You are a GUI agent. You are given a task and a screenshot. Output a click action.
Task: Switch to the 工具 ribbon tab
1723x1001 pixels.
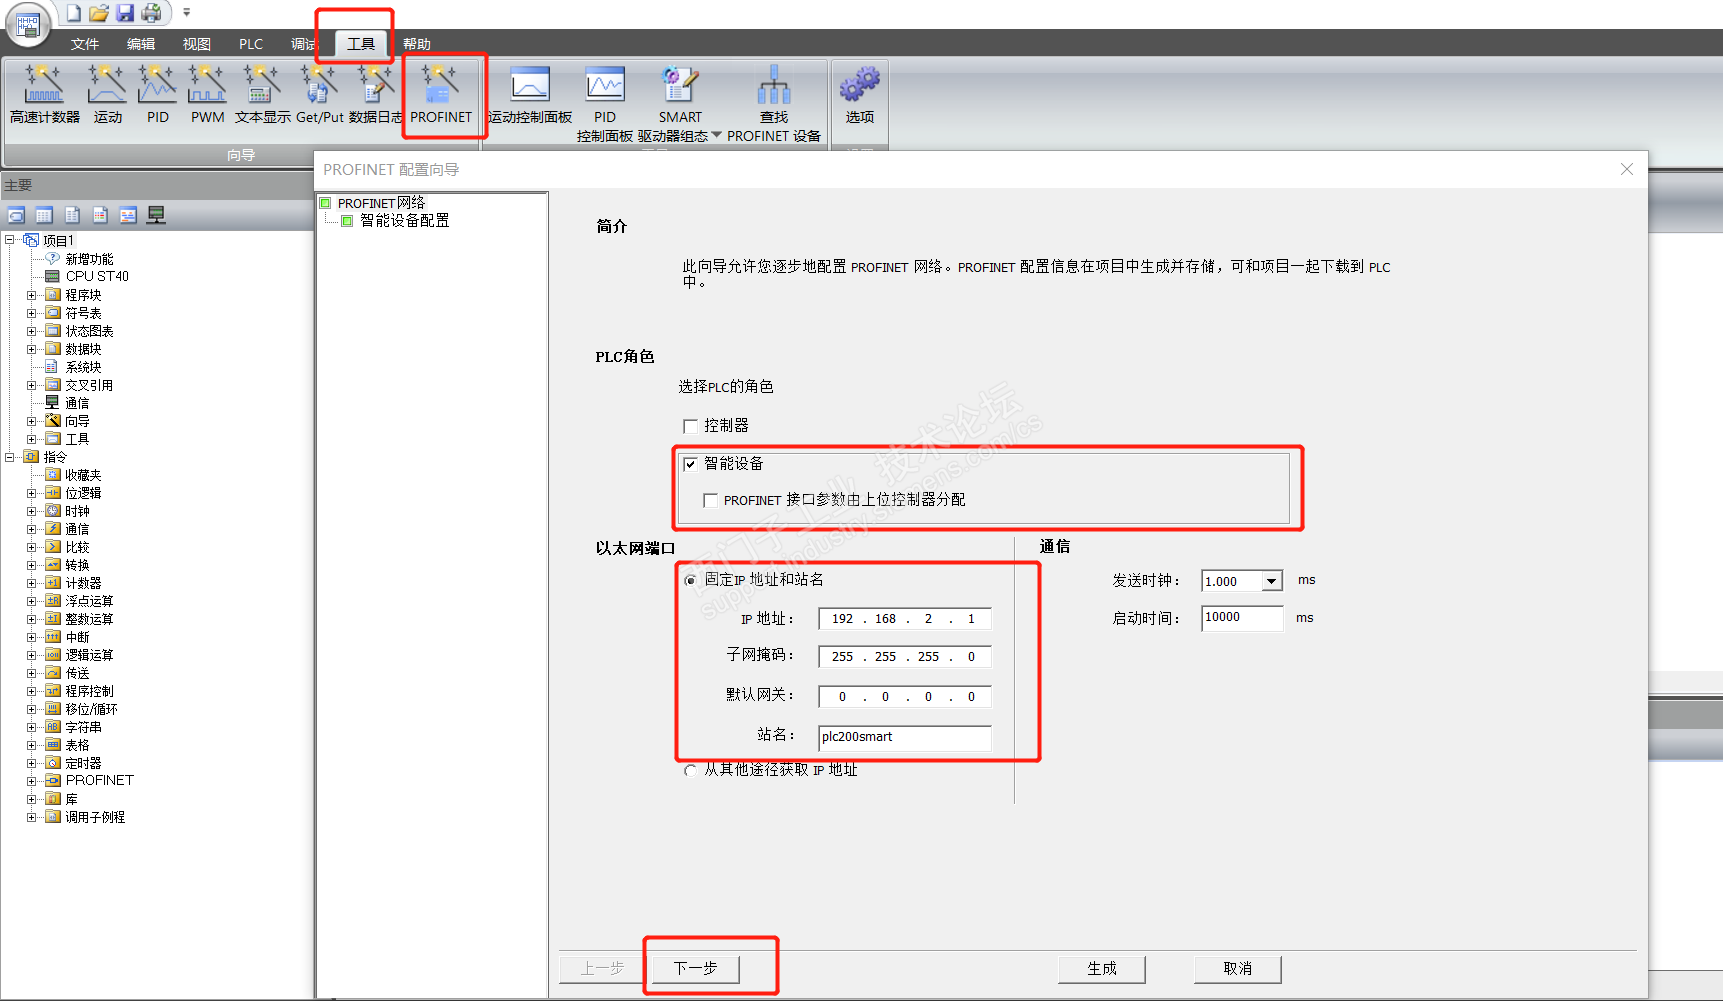(361, 44)
